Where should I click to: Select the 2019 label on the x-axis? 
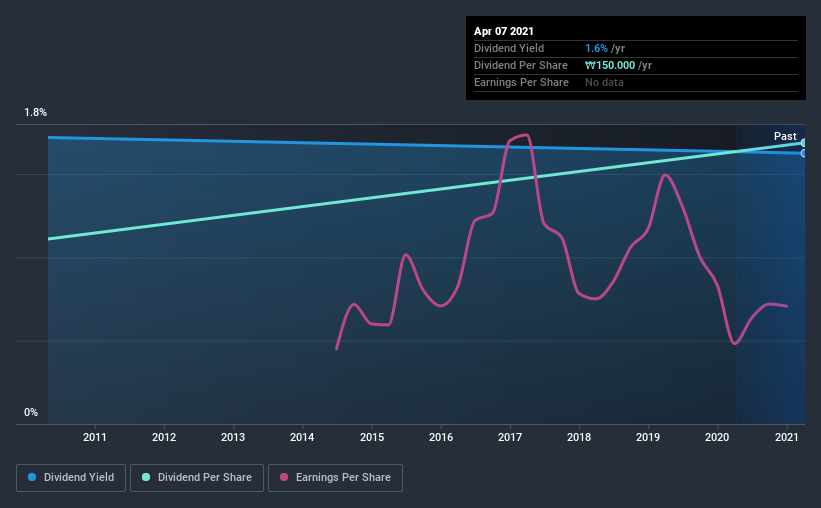[x=648, y=437]
